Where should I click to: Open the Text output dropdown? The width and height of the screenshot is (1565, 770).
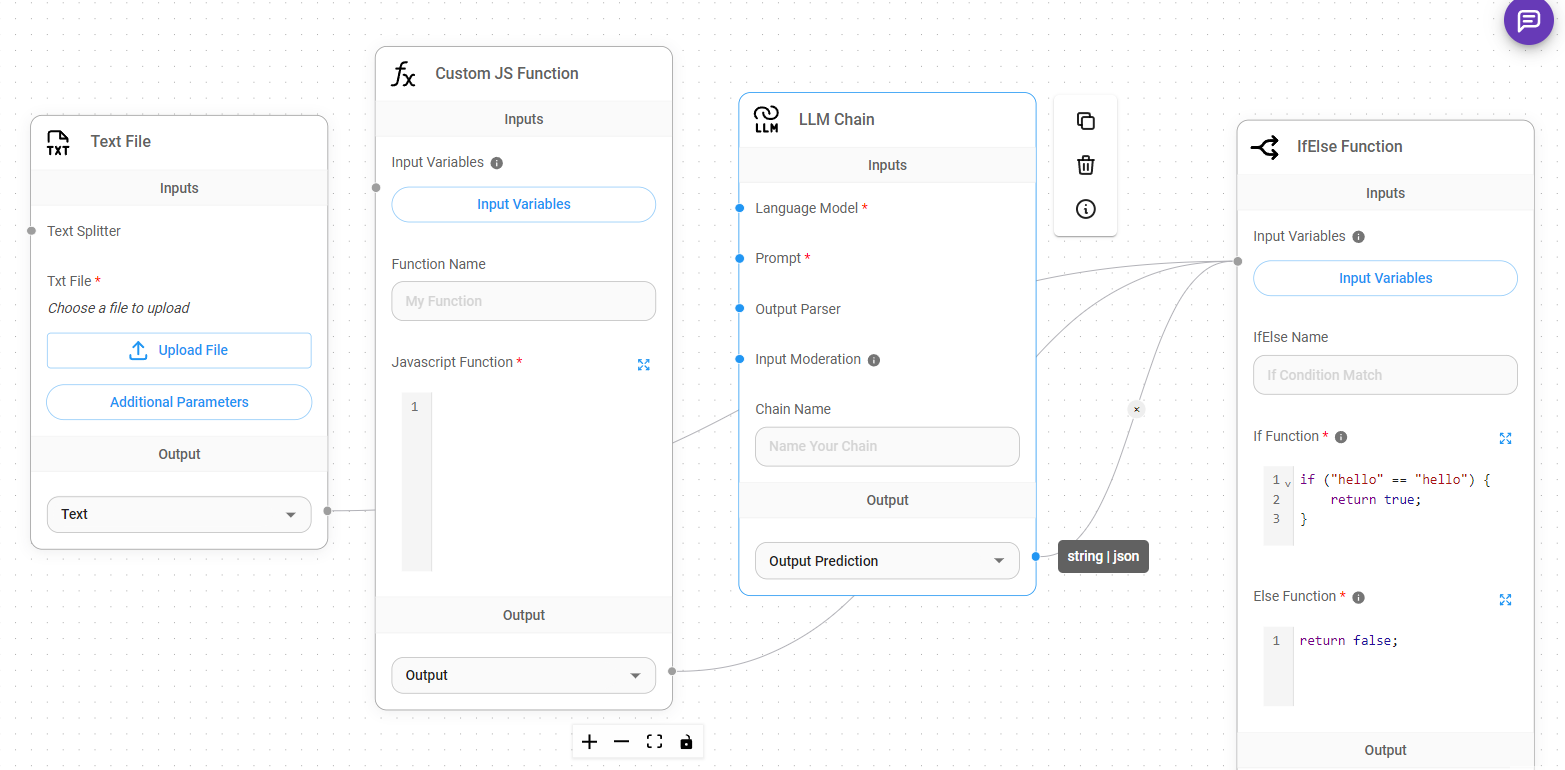(179, 514)
